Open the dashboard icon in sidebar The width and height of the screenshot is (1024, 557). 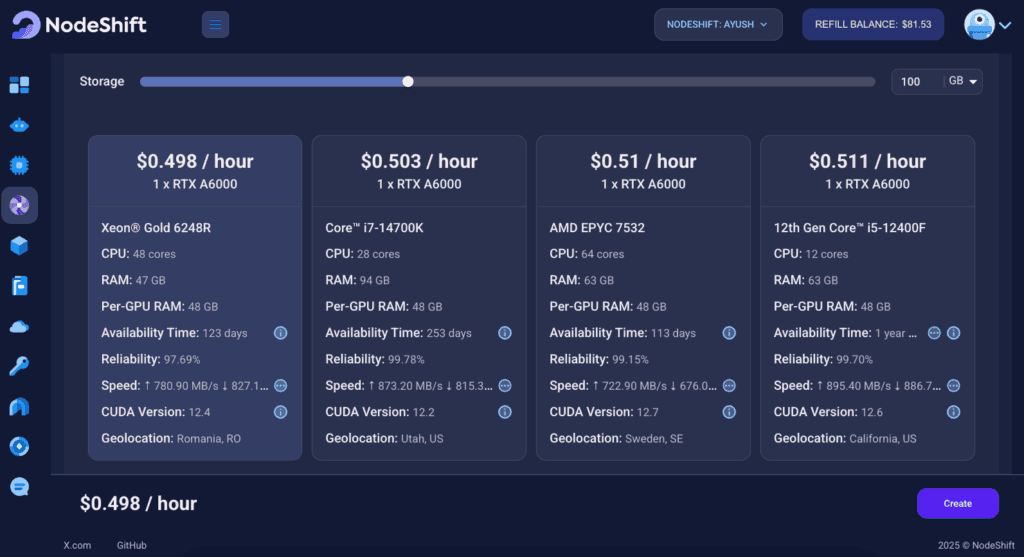19,85
